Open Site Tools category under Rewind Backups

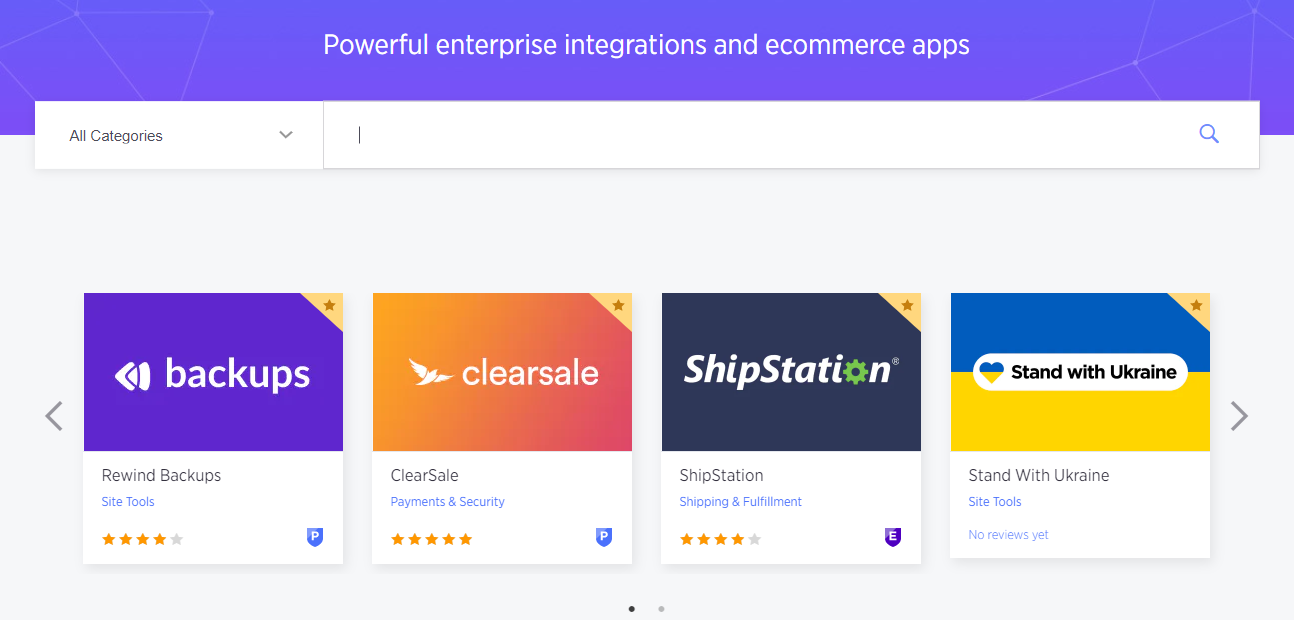[128, 502]
